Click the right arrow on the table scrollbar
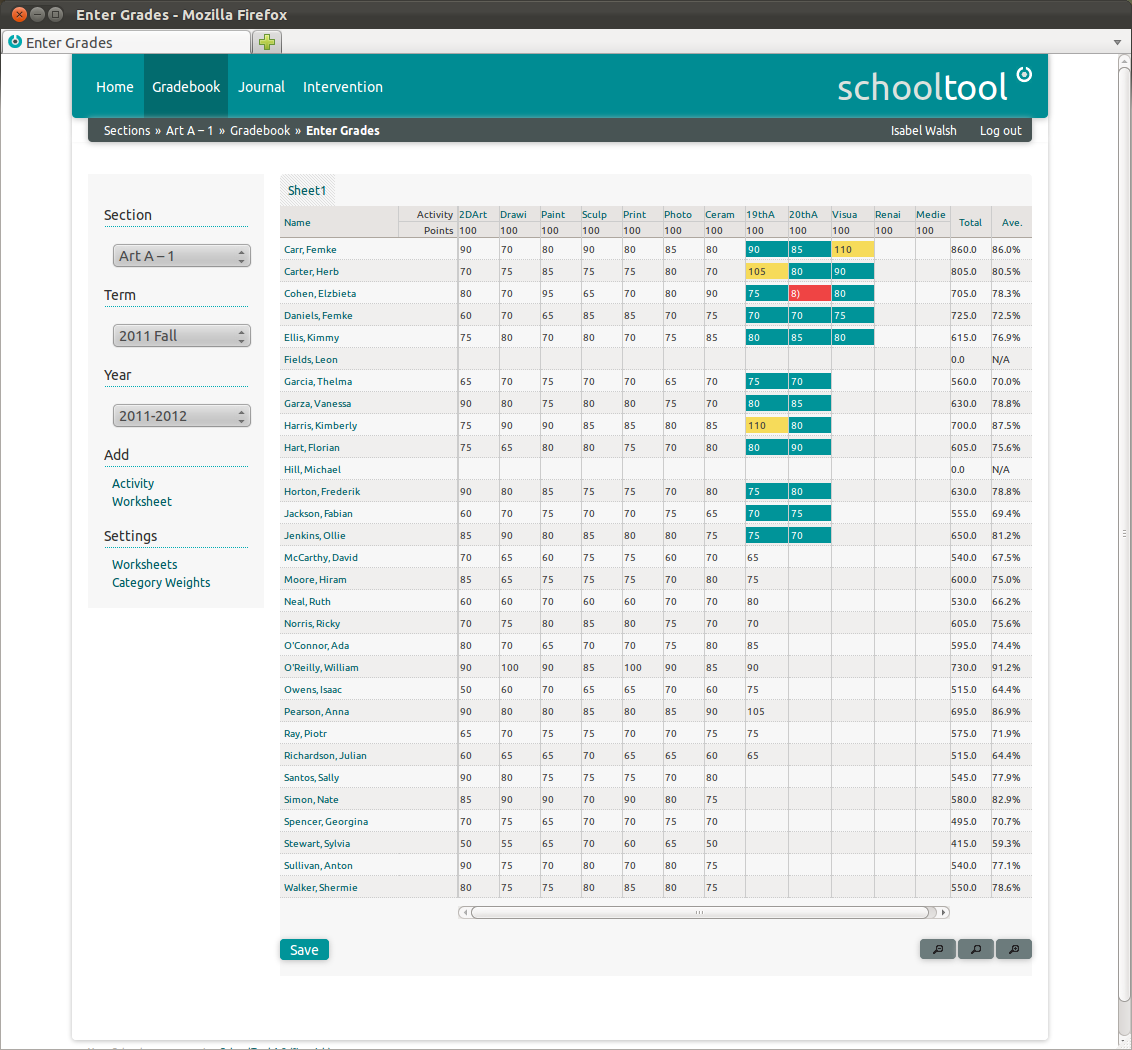The width and height of the screenshot is (1132, 1050). click(x=941, y=912)
